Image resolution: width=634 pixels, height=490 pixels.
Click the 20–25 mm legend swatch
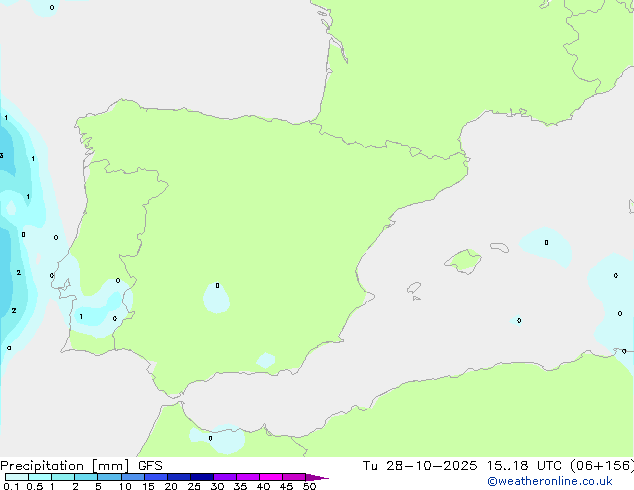pos(179,477)
